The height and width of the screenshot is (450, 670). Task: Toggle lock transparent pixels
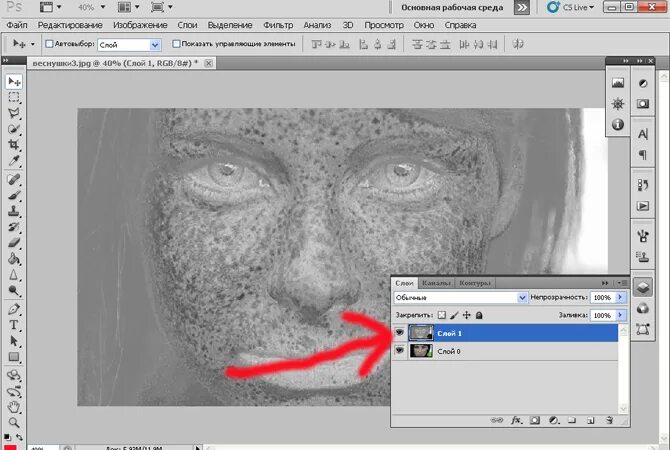click(x=442, y=315)
